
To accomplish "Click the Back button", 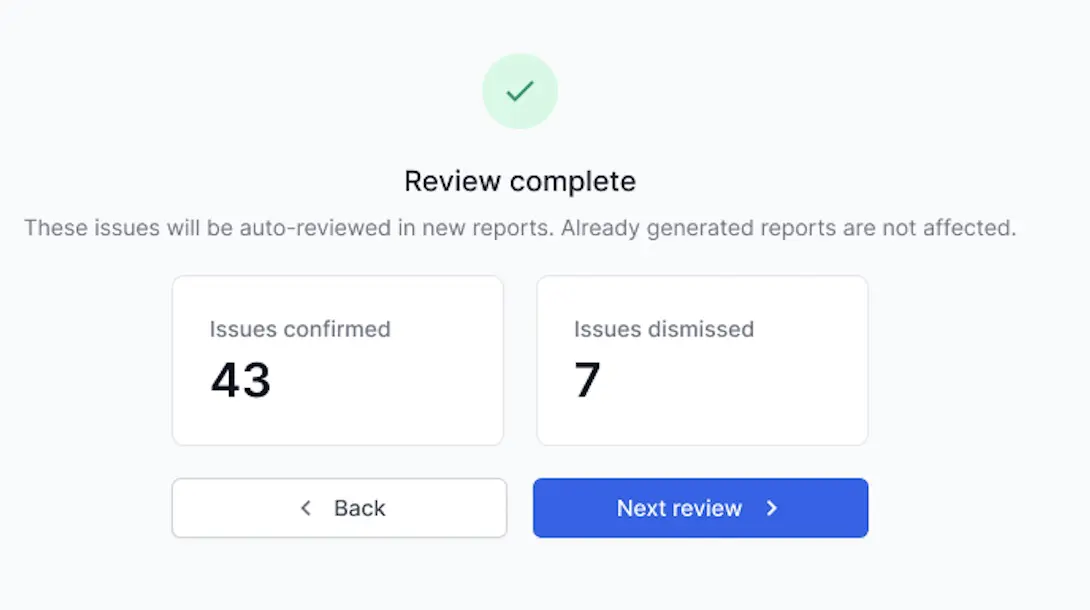I will coord(339,508).
